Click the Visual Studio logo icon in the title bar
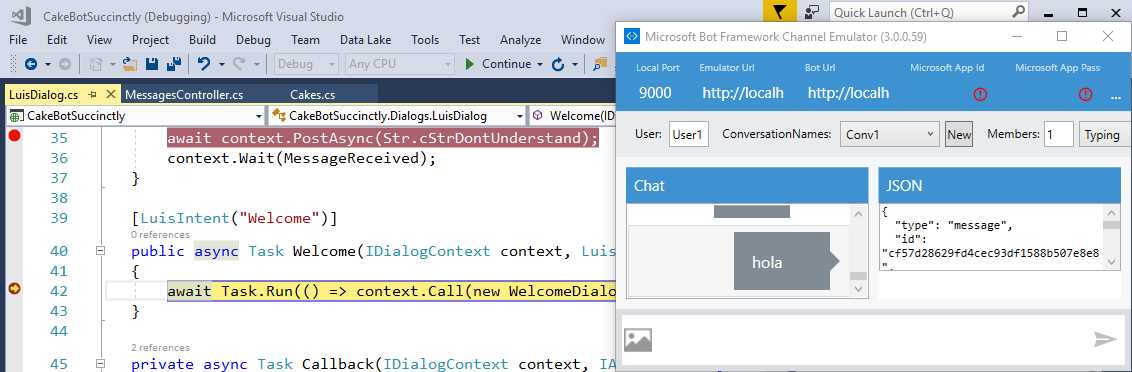 point(21,15)
